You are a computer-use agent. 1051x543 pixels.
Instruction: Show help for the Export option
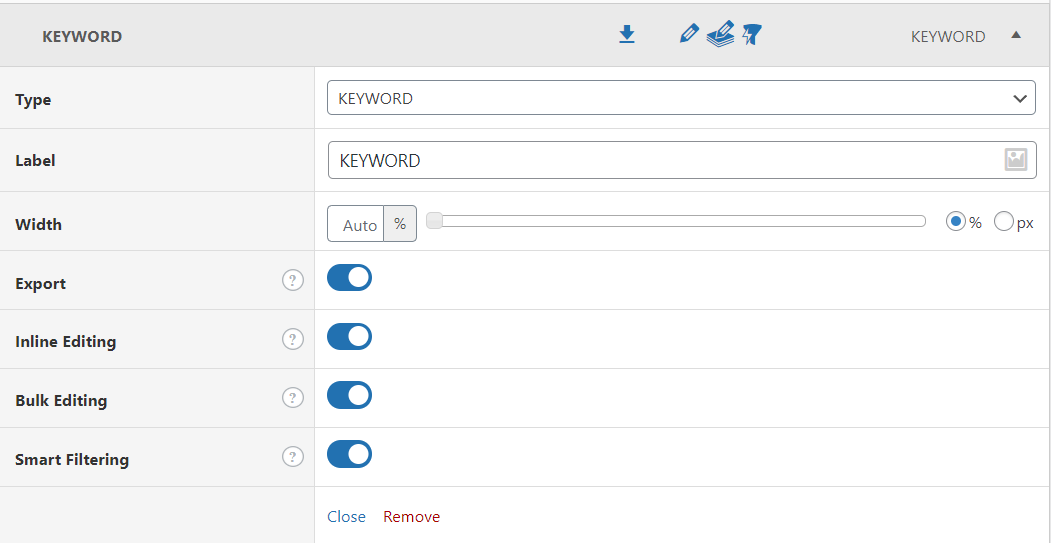292,280
